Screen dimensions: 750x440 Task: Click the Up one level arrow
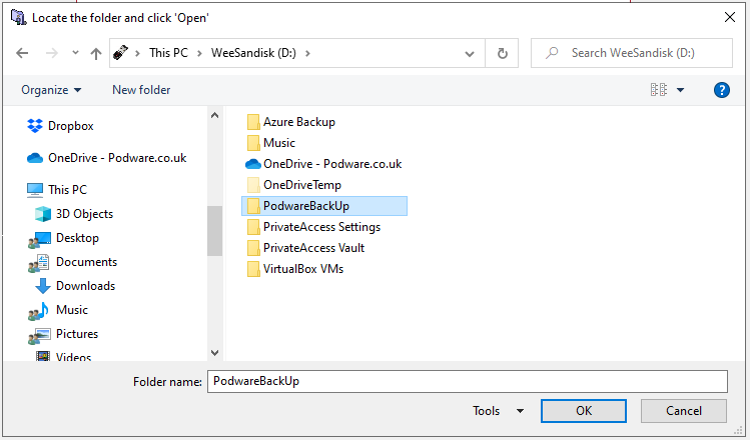coord(96,53)
